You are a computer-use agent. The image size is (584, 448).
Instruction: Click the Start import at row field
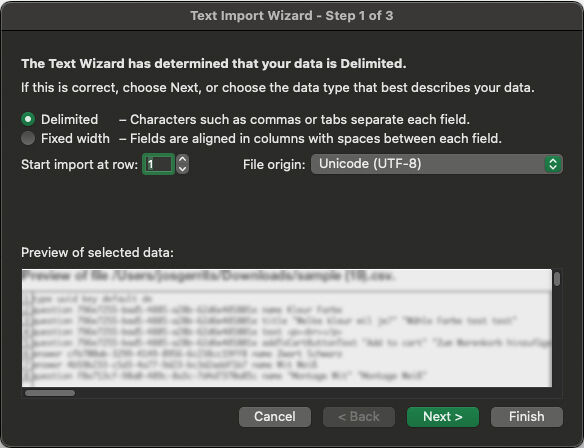(158, 164)
